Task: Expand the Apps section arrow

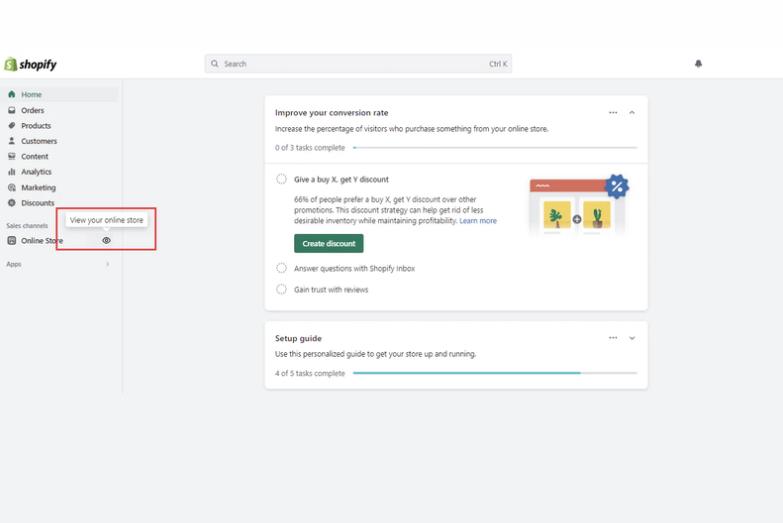Action: click(107, 264)
